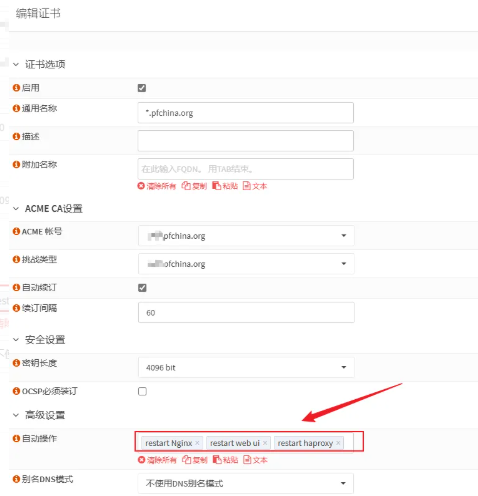Enable the OCSP必须装订 checkbox

tap(142, 391)
